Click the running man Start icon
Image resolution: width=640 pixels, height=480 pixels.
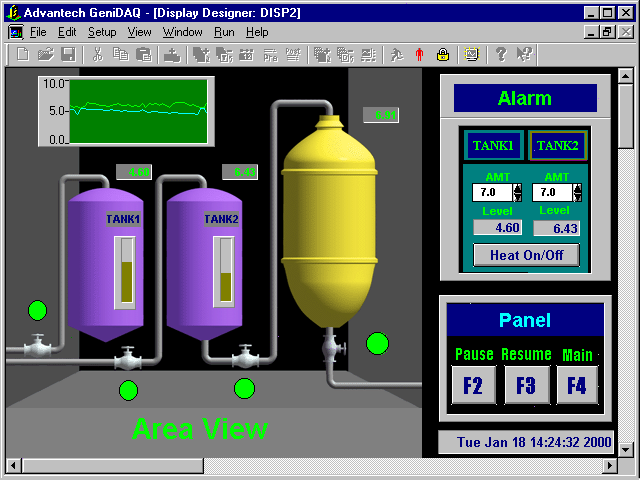pos(397,54)
